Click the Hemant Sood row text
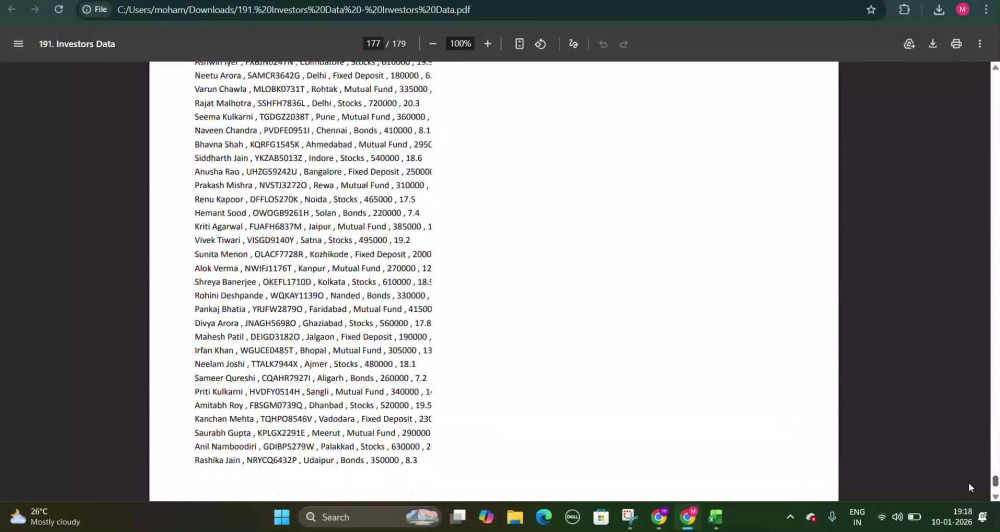 pos(307,213)
